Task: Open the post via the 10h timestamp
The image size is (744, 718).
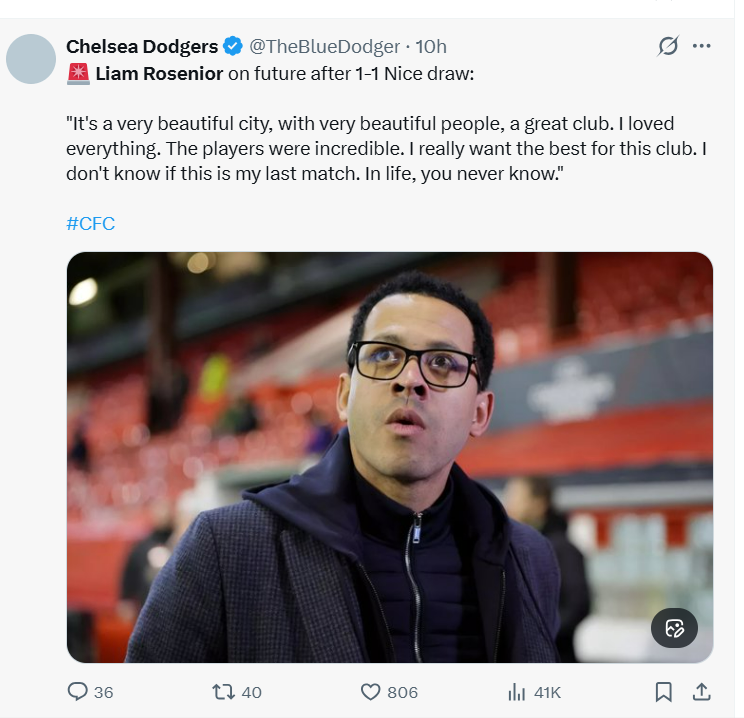Action: point(432,46)
